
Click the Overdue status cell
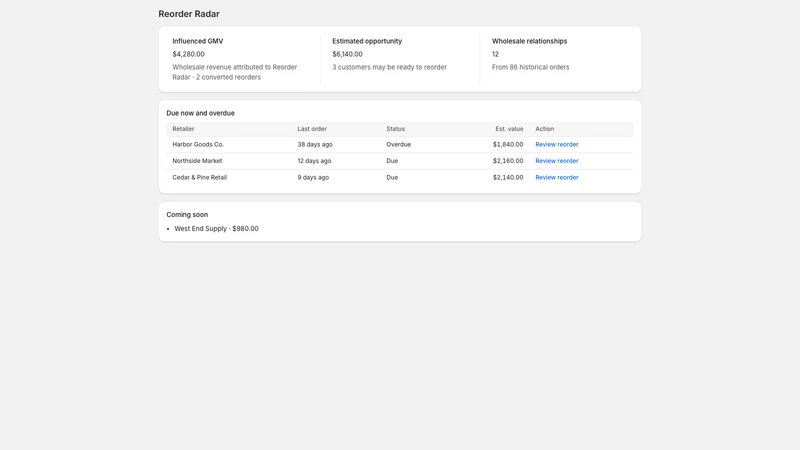pyautogui.click(x=398, y=144)
